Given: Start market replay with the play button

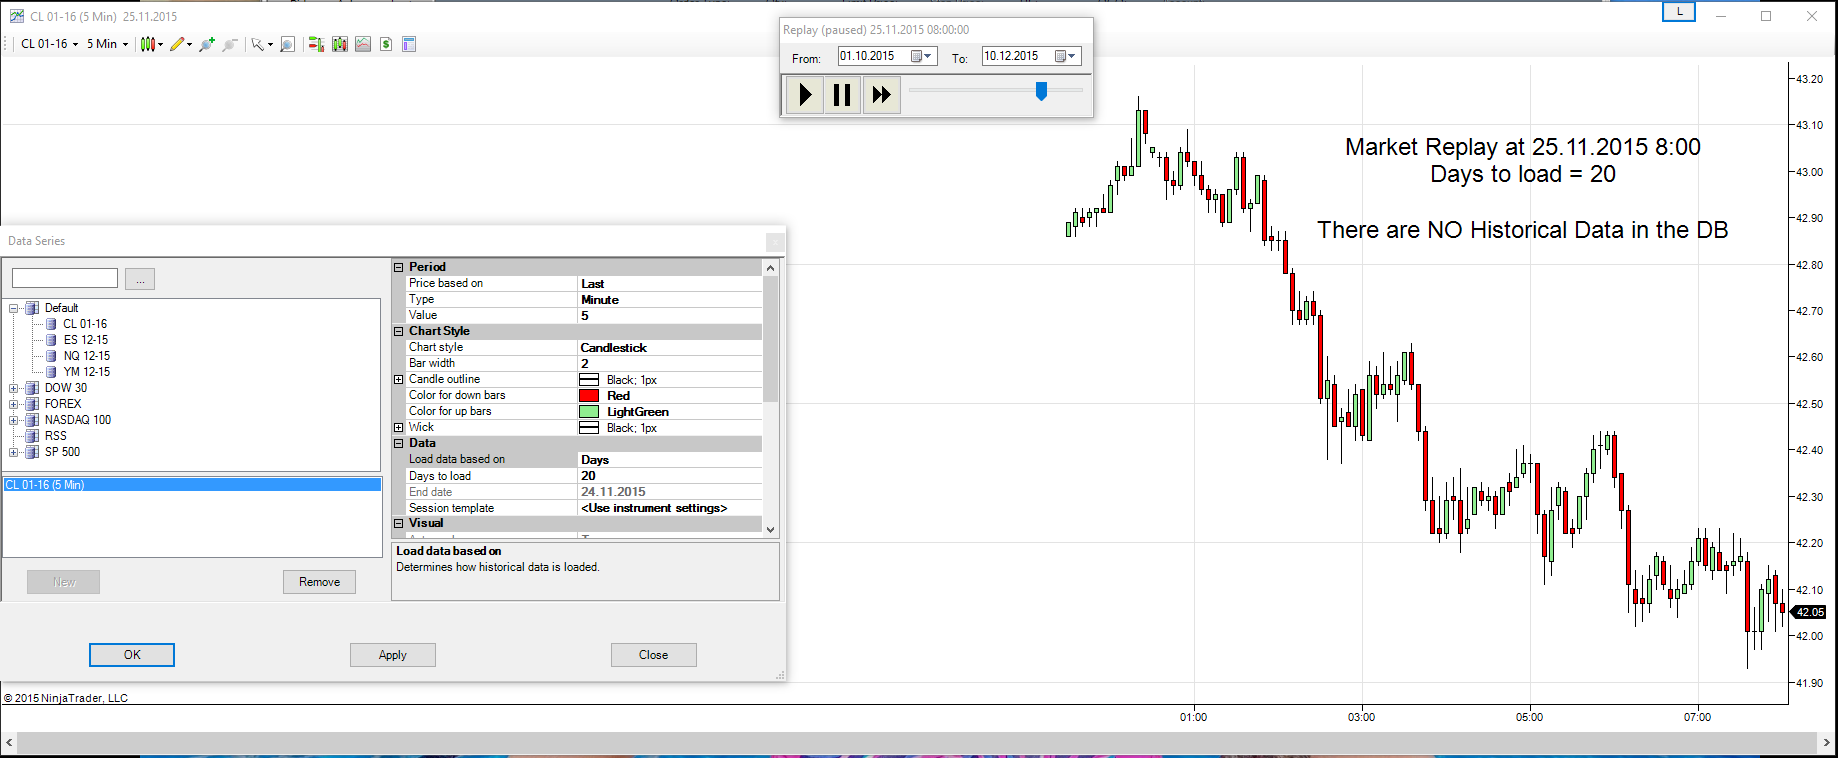Looking at the screenshot, I should (x=805, y=95).
